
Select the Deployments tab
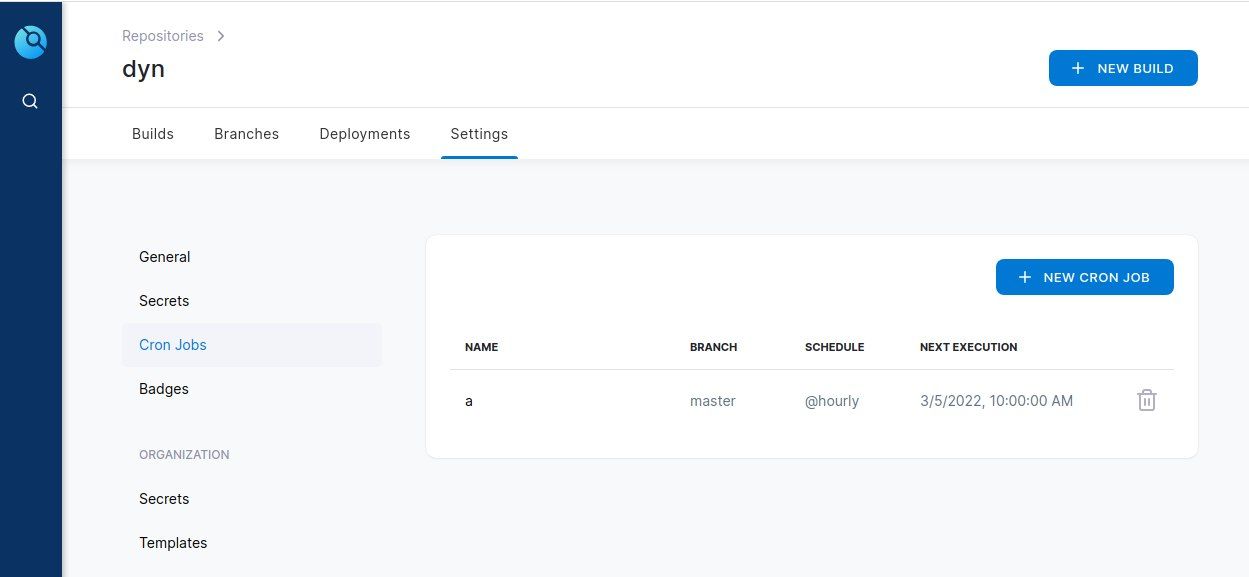(364, 134)
